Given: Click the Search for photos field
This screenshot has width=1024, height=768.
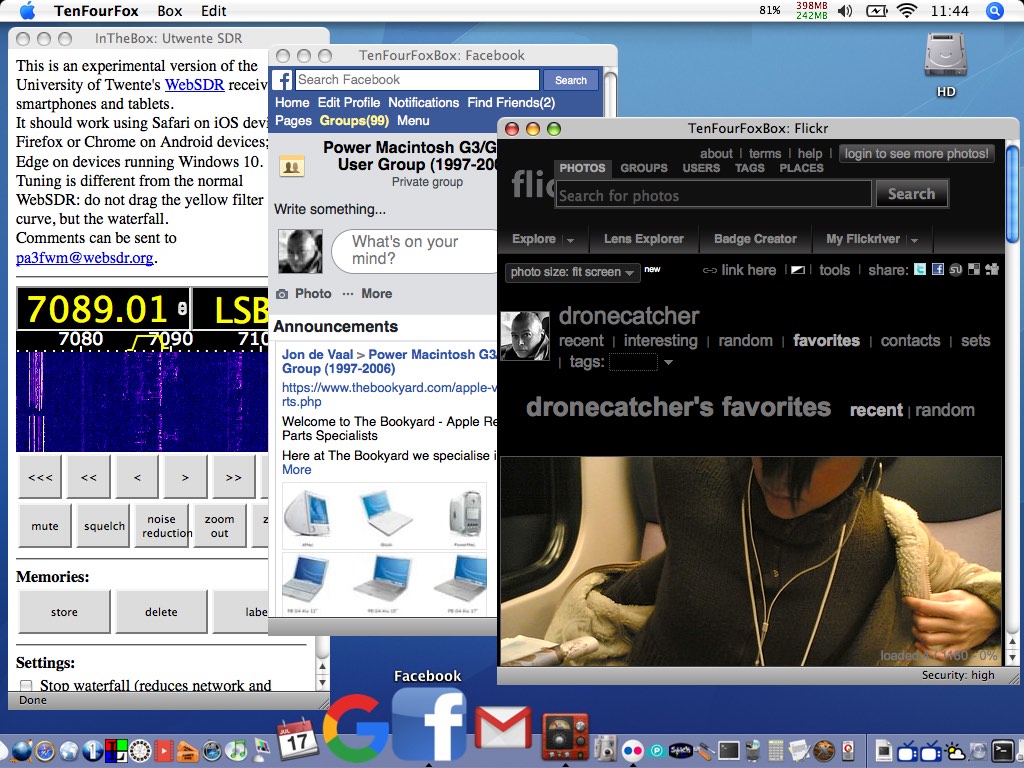Looking at the screenshot, I should pyautogui.click(x=714, y=195).
